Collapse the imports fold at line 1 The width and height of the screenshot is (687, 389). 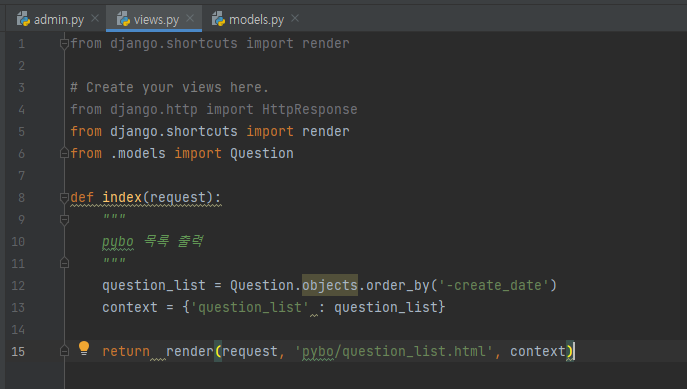pos(64,44)
